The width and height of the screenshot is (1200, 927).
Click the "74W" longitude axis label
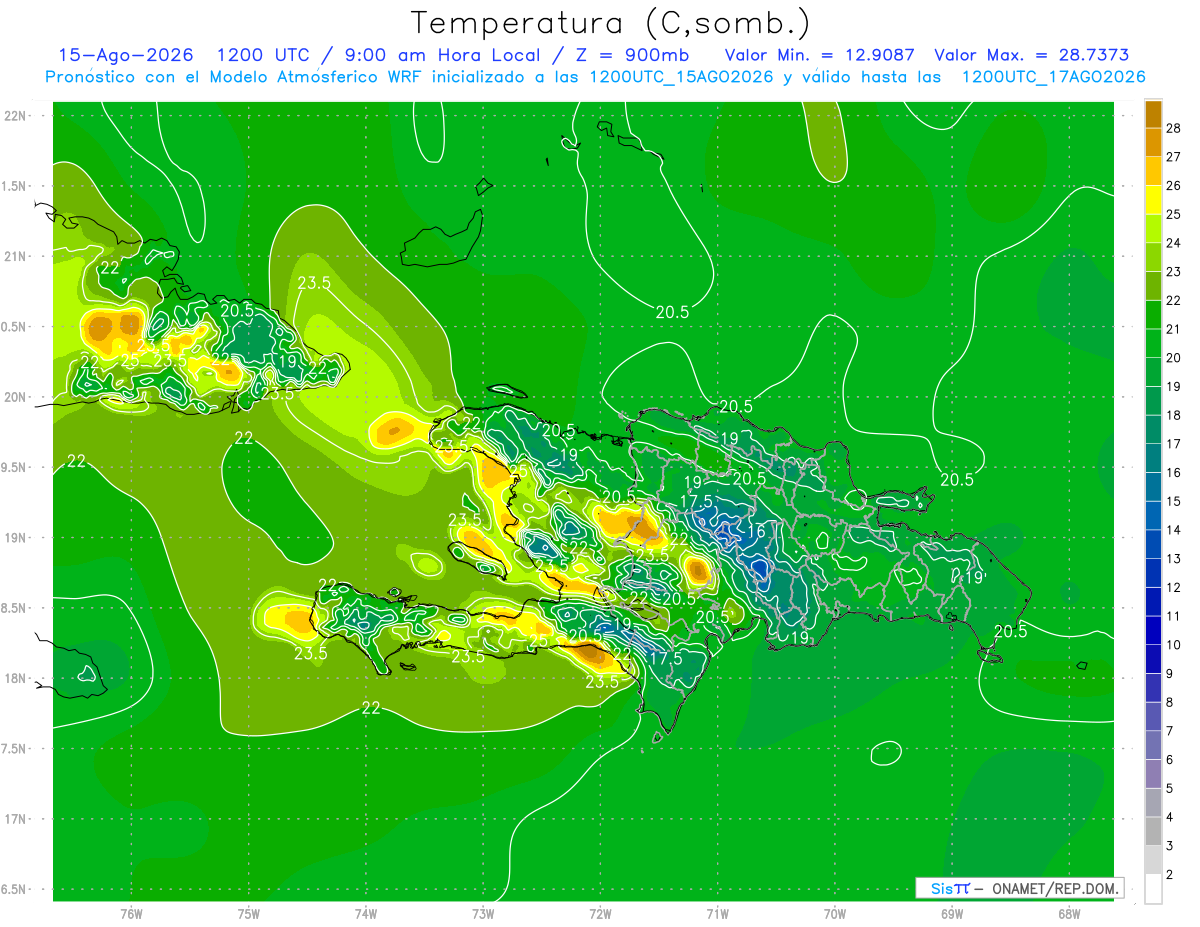tap(365, 913)
